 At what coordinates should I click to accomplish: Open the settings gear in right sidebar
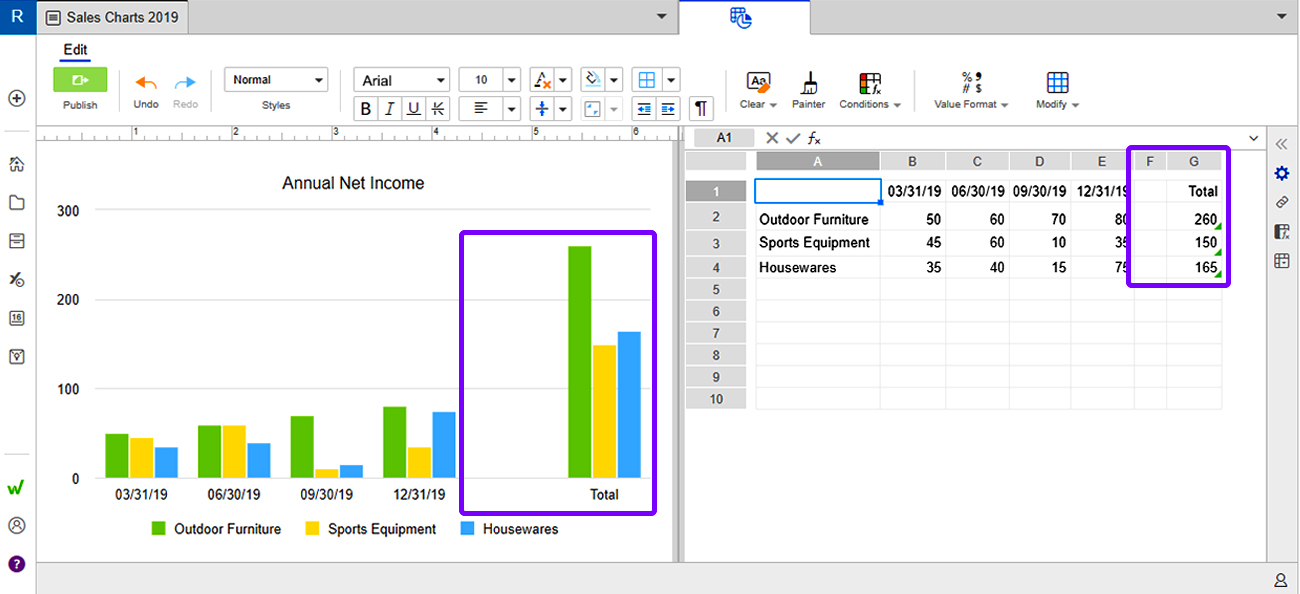[x=1282, y=173]
